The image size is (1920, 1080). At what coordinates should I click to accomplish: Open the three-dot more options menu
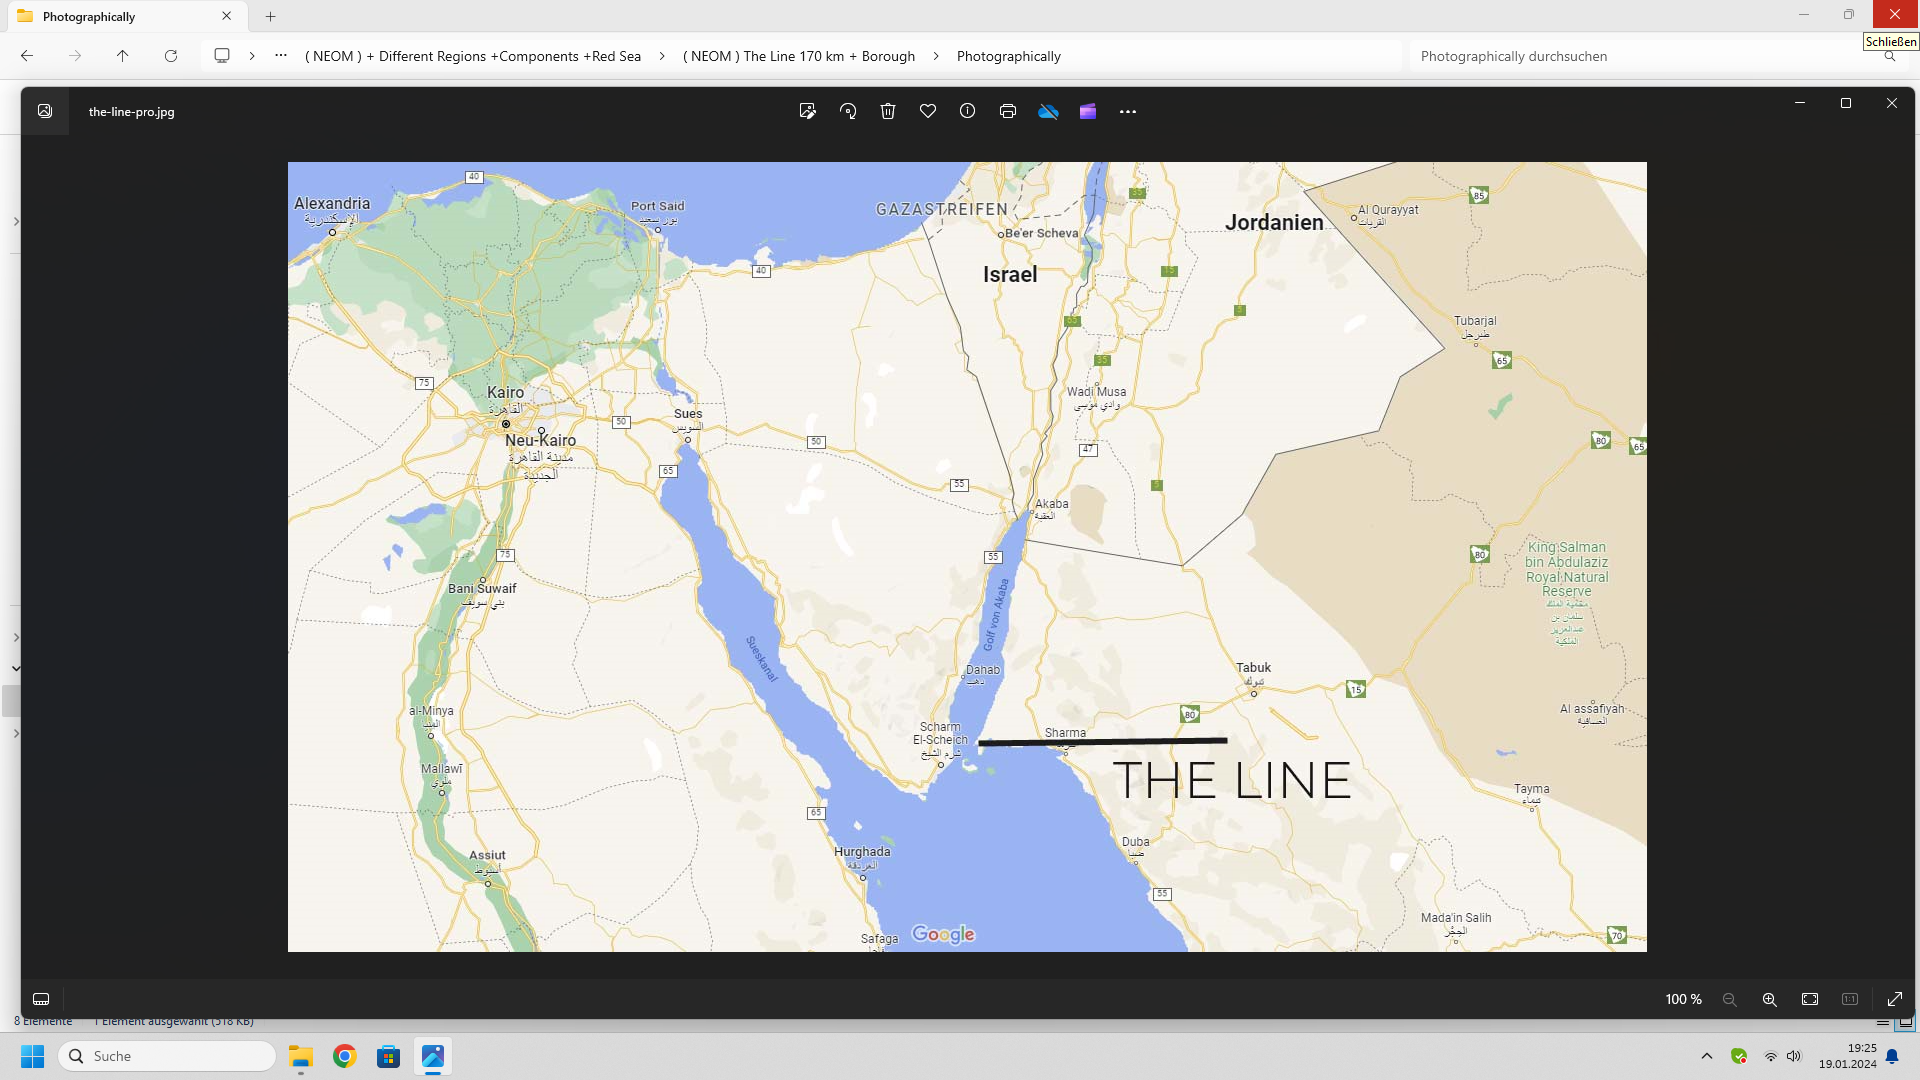coord(1128,111)
